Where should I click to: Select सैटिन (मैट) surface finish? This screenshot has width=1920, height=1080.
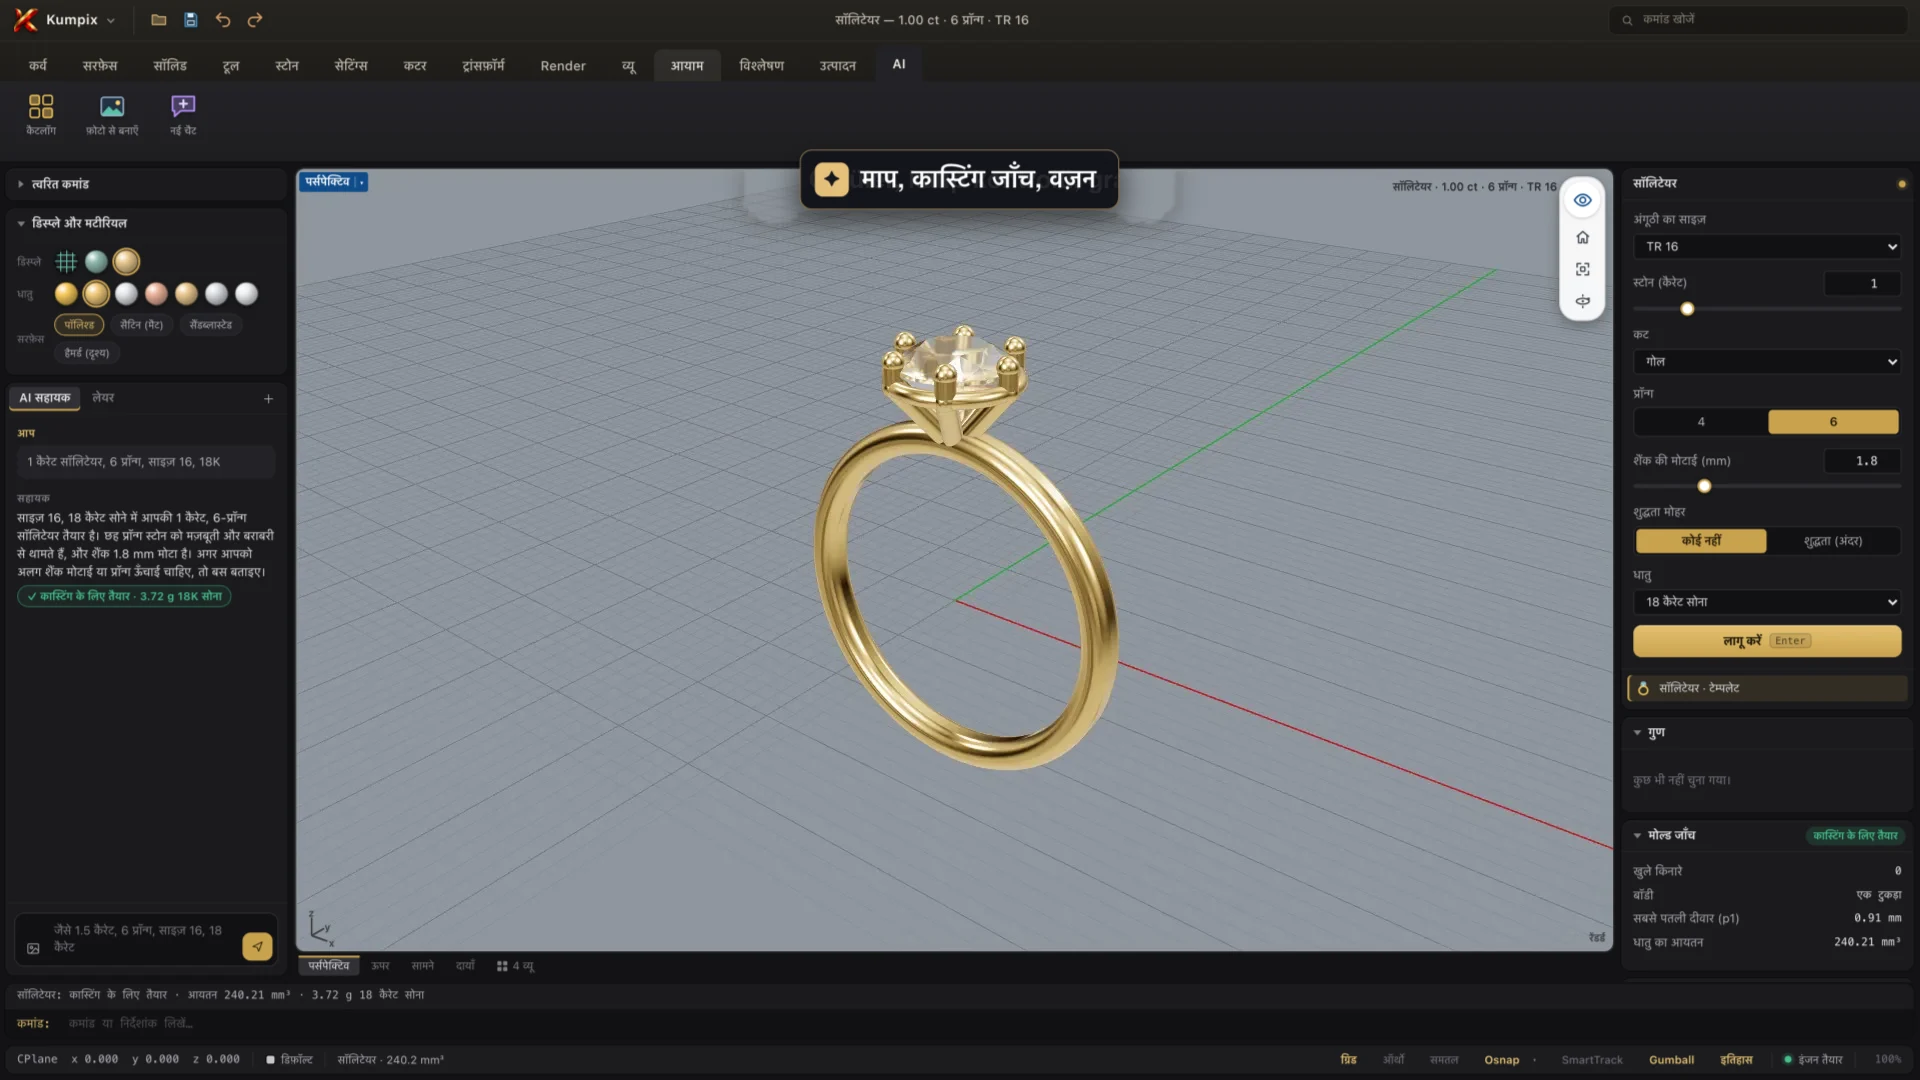(141, 325)
